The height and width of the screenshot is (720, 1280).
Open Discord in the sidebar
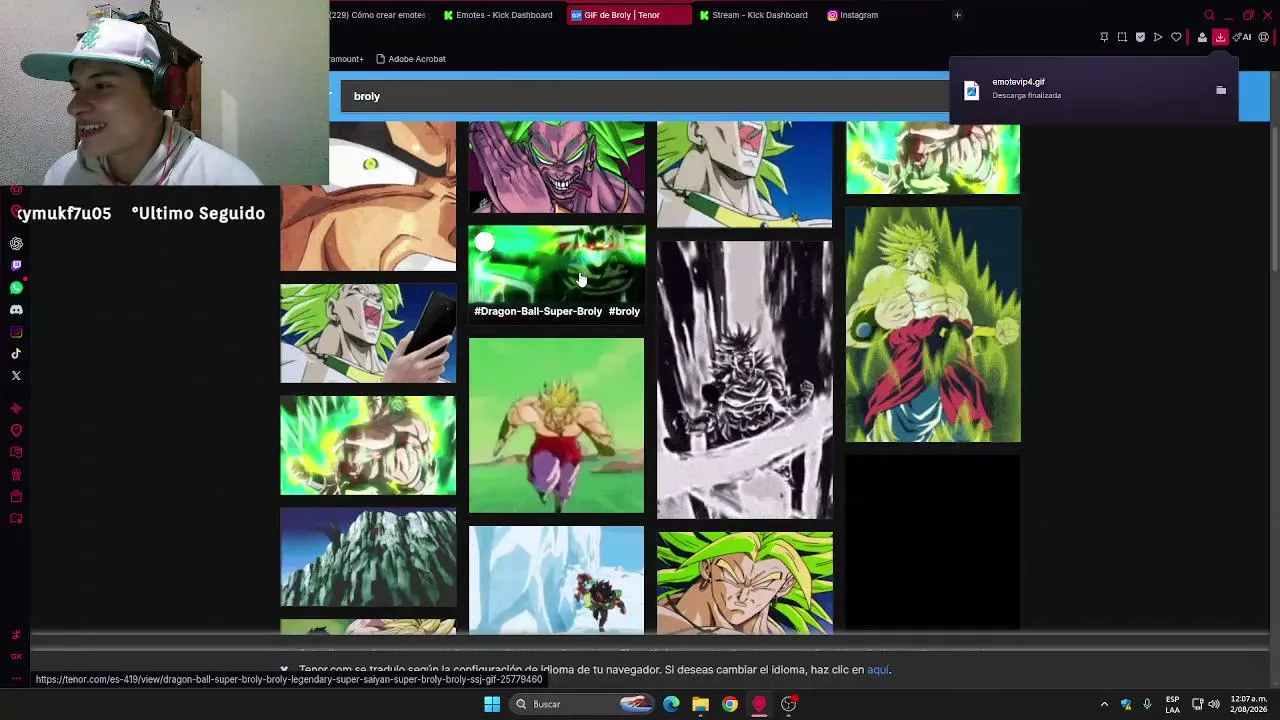point(16,309)
